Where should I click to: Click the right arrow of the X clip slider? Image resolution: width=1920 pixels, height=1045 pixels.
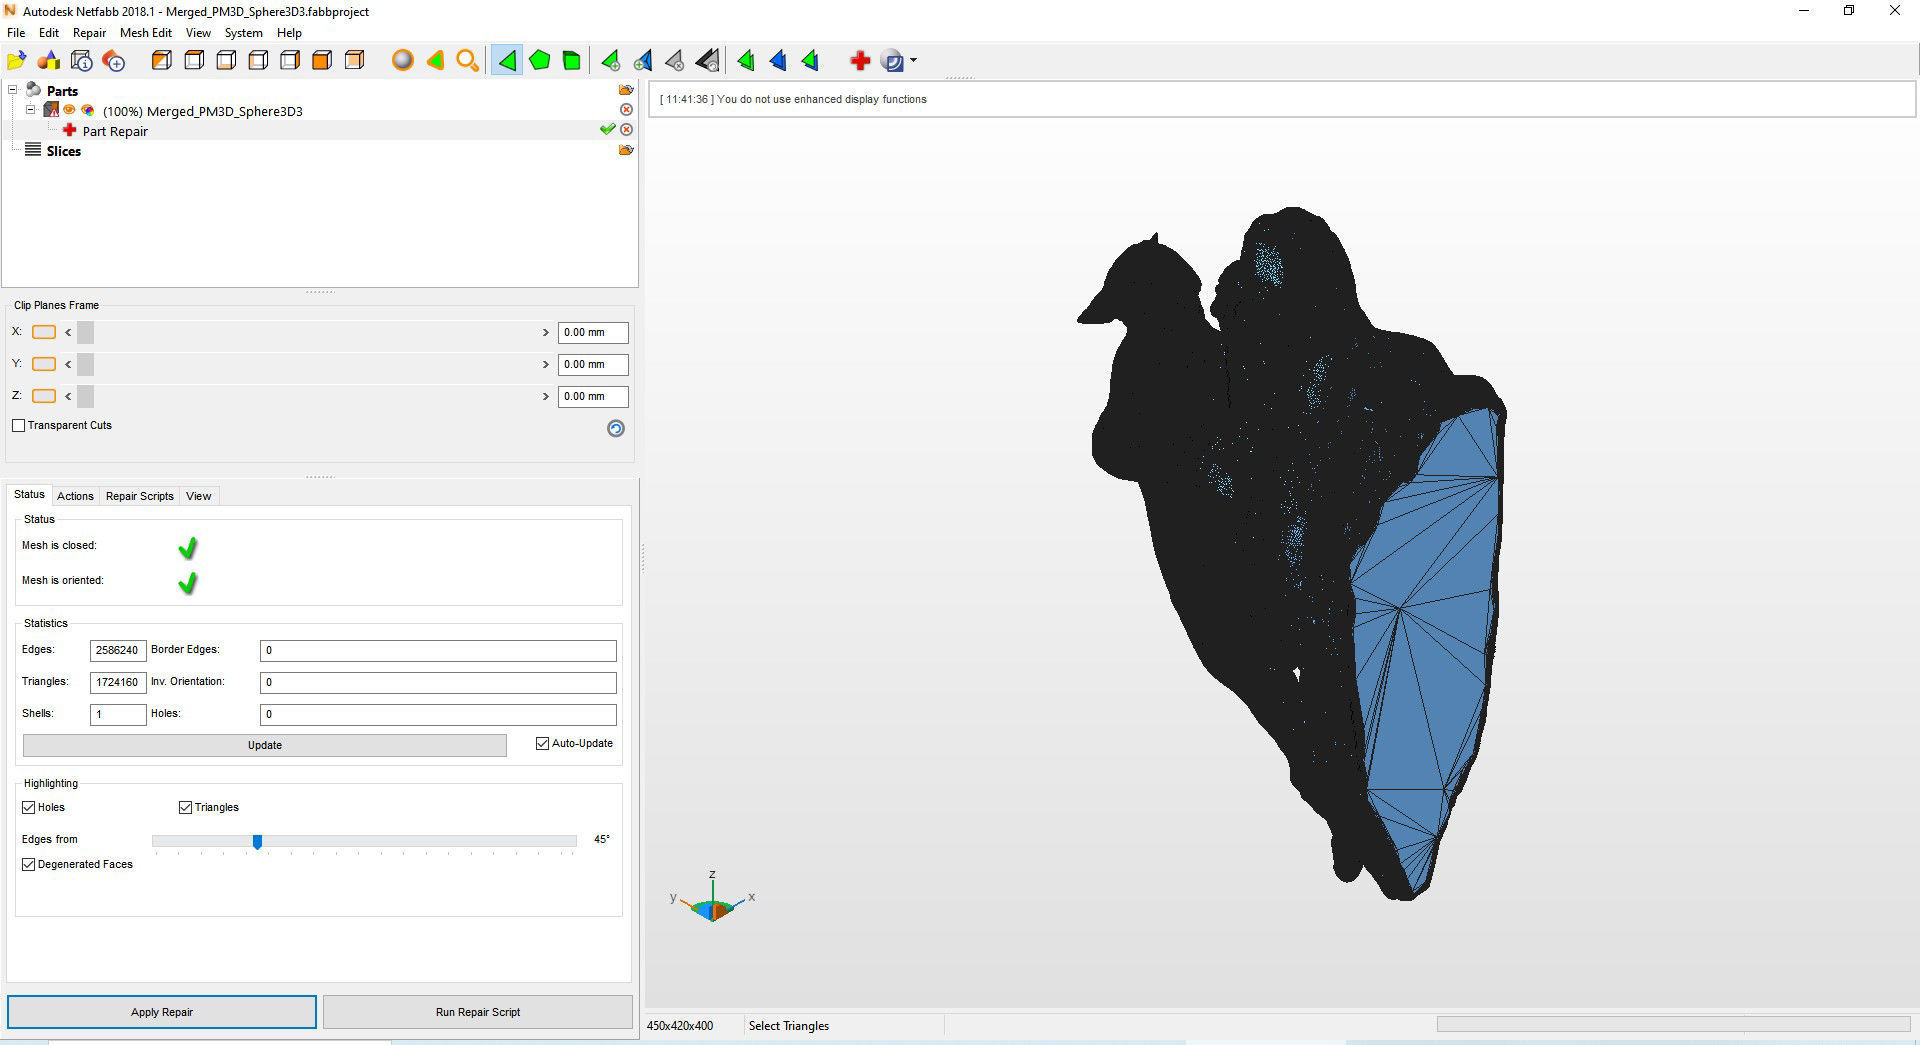(x=546, y=333)
